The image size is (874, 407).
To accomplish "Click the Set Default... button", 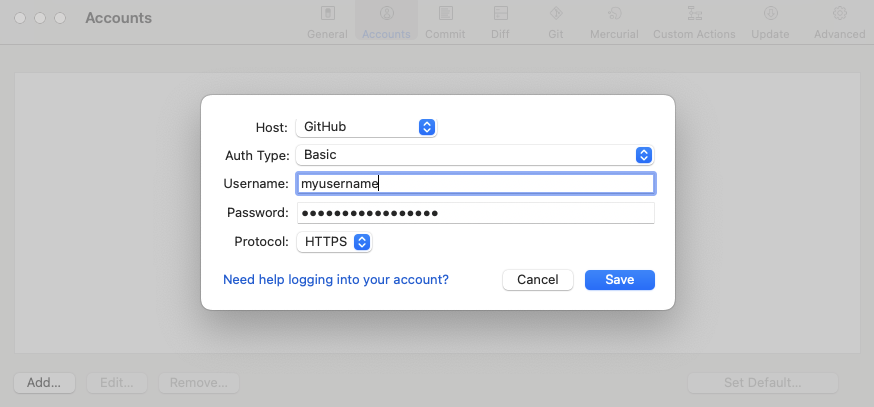I will click(763, 383).
